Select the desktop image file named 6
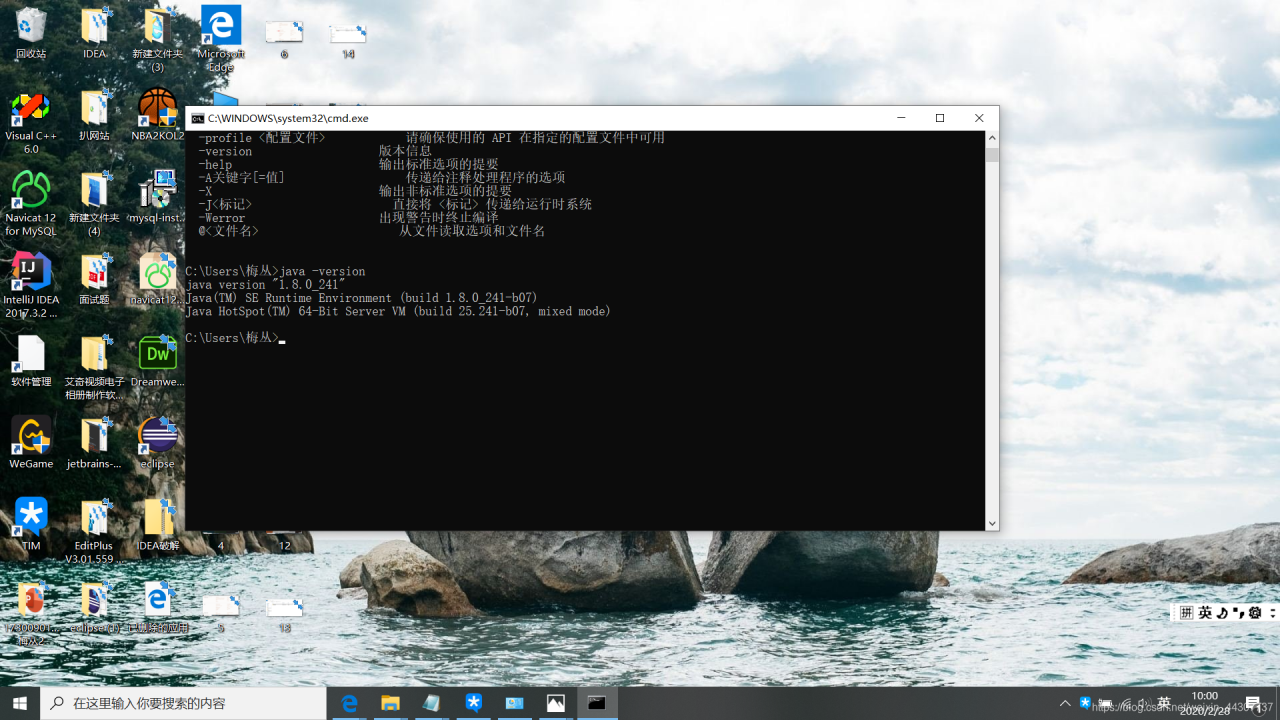Viewport: 1280px width, 720px height. pos(284,40)
